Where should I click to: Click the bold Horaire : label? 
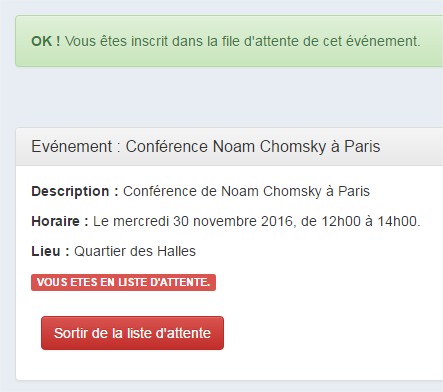(x=60, y=221)
